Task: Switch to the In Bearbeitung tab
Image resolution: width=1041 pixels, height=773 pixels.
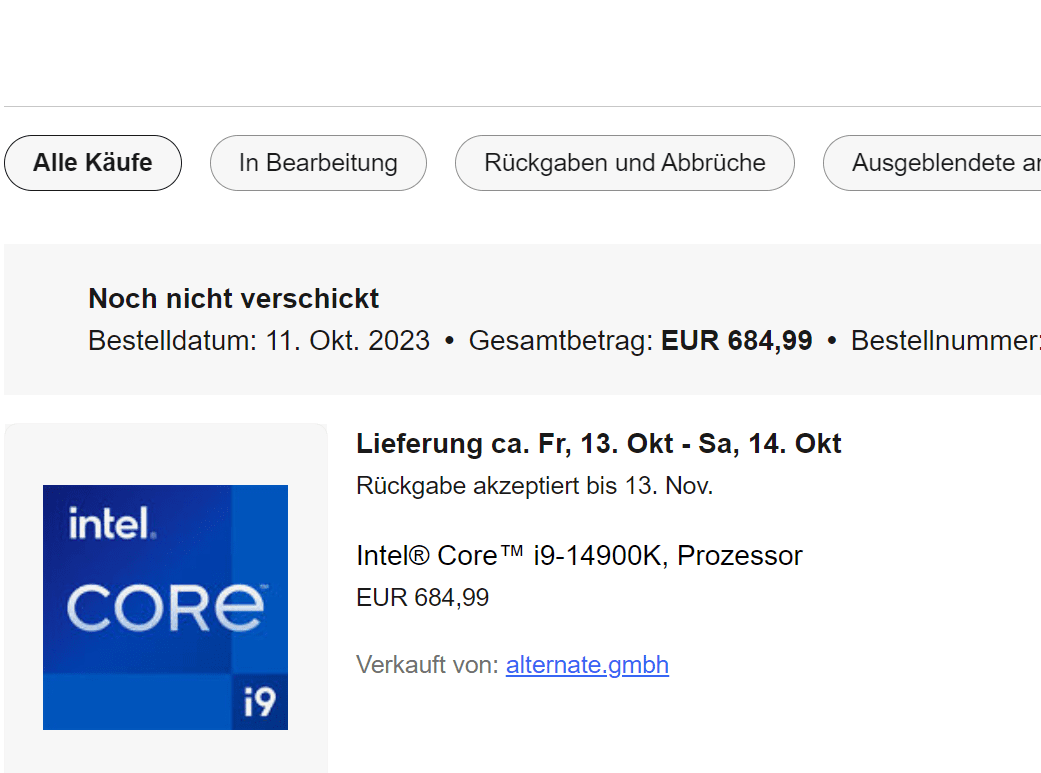Action: tap(318, 163)
